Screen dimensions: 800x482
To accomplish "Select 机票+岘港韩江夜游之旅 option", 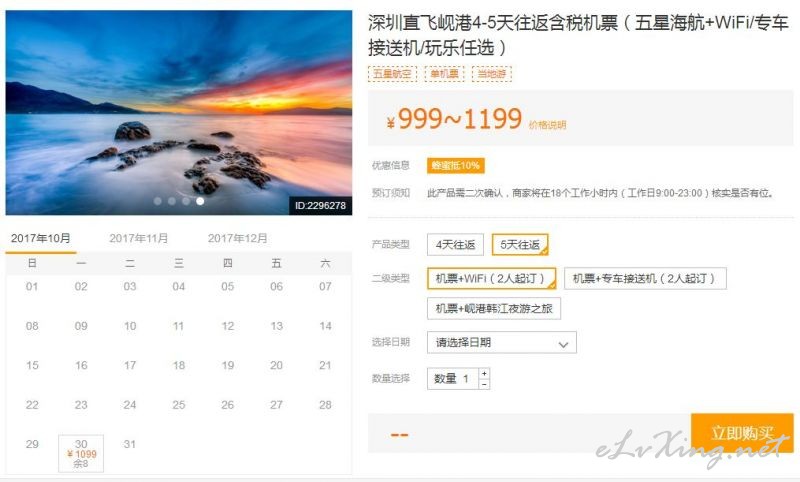I will 494,309.
